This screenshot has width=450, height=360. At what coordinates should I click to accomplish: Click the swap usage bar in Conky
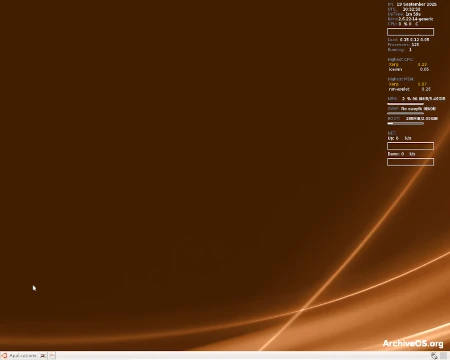(405, 114)
